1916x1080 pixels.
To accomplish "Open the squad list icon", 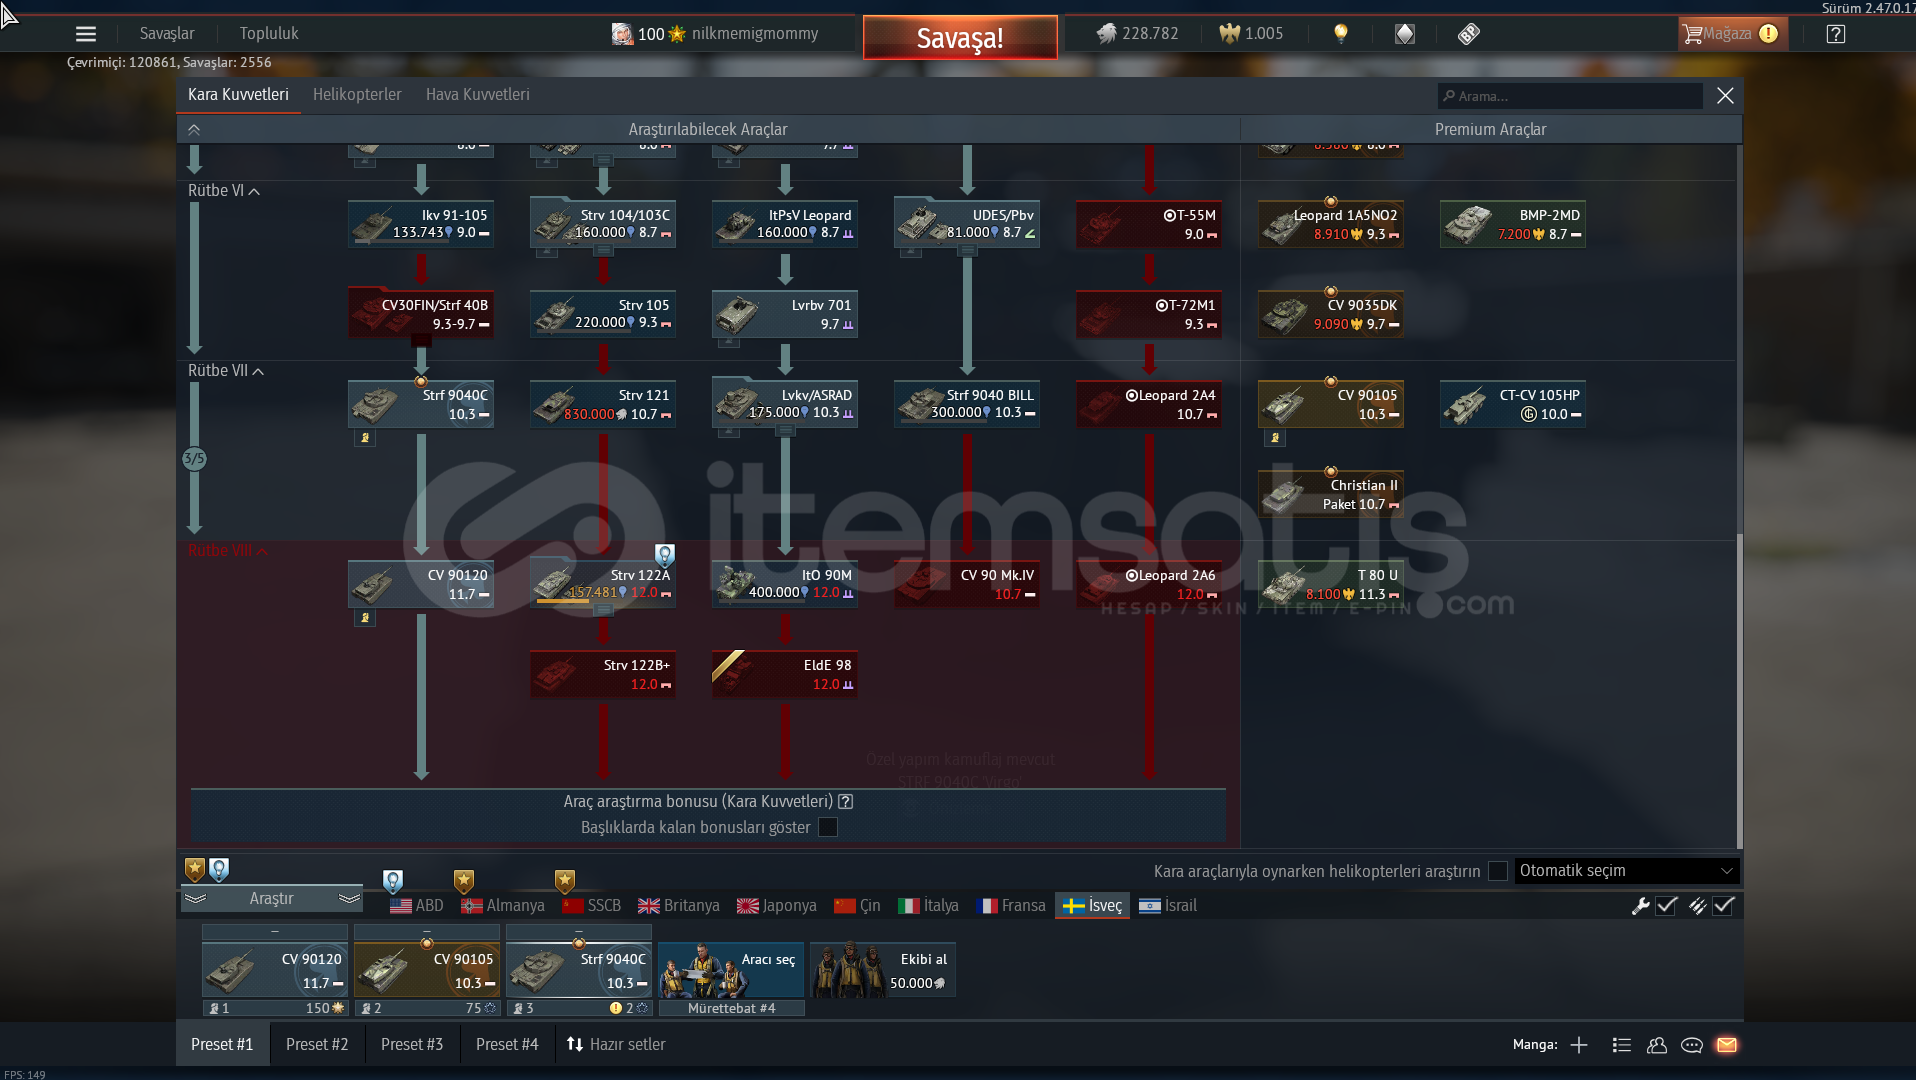I will 1622,1045.
